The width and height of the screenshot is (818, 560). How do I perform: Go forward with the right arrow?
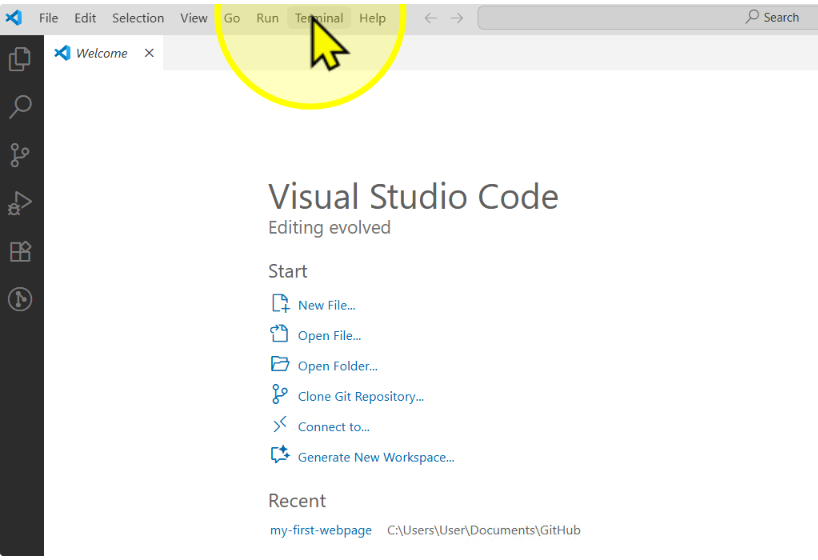click(456, 18)
